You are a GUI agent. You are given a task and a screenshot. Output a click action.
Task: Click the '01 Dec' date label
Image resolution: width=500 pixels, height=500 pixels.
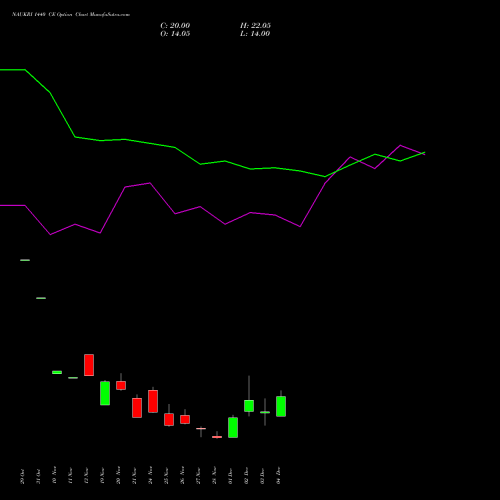click(230, 476)
